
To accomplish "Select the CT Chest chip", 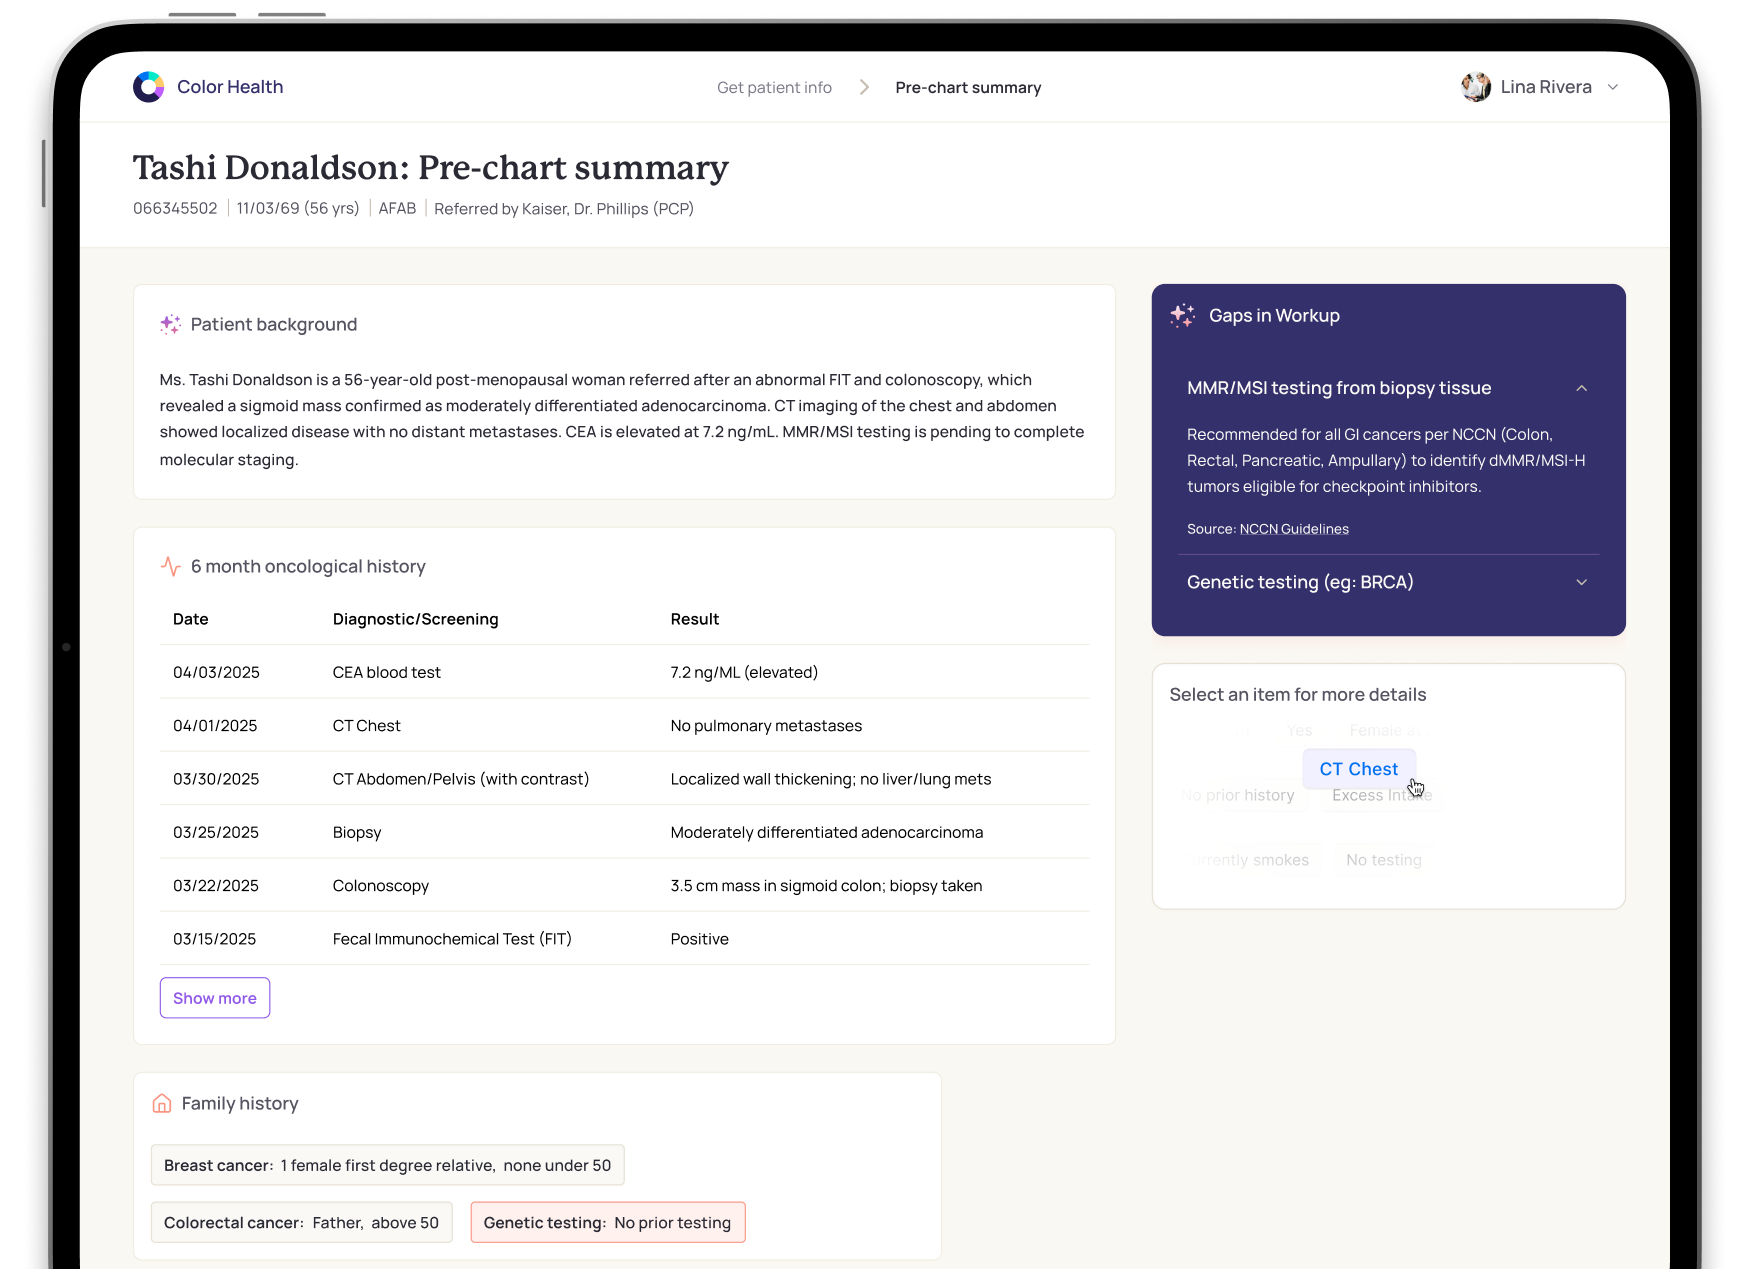I will pyautogui.click(x=1359, y=769).
